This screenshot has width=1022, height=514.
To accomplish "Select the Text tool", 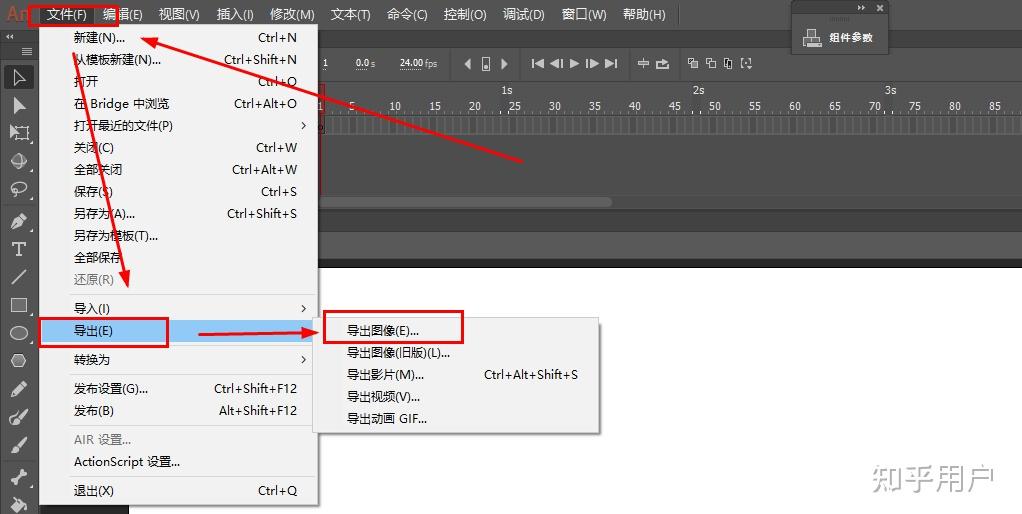I will [19, 249].
